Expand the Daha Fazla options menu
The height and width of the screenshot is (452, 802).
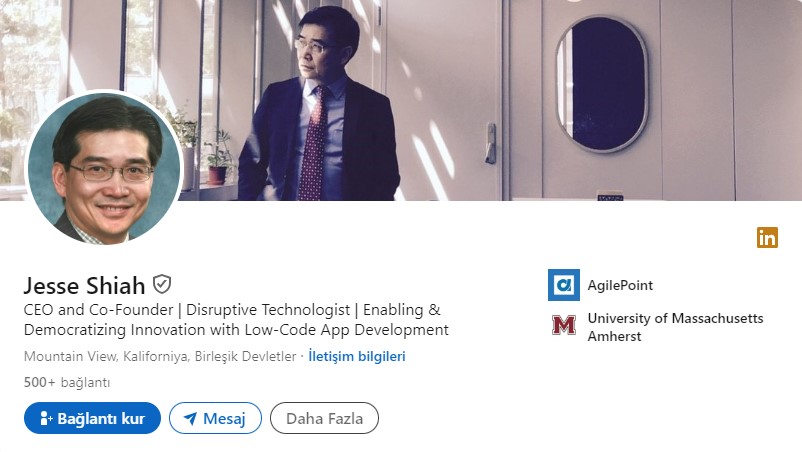click(x=324, y=418)
